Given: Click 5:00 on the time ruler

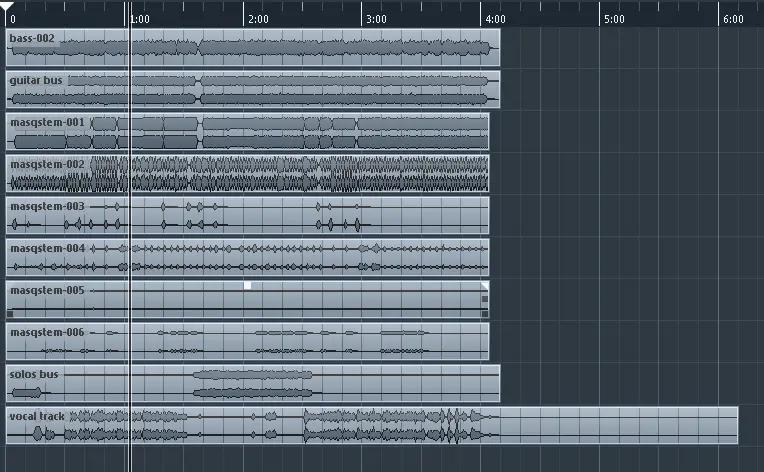Looking at the screenshot, I should [x=614, y=19].
